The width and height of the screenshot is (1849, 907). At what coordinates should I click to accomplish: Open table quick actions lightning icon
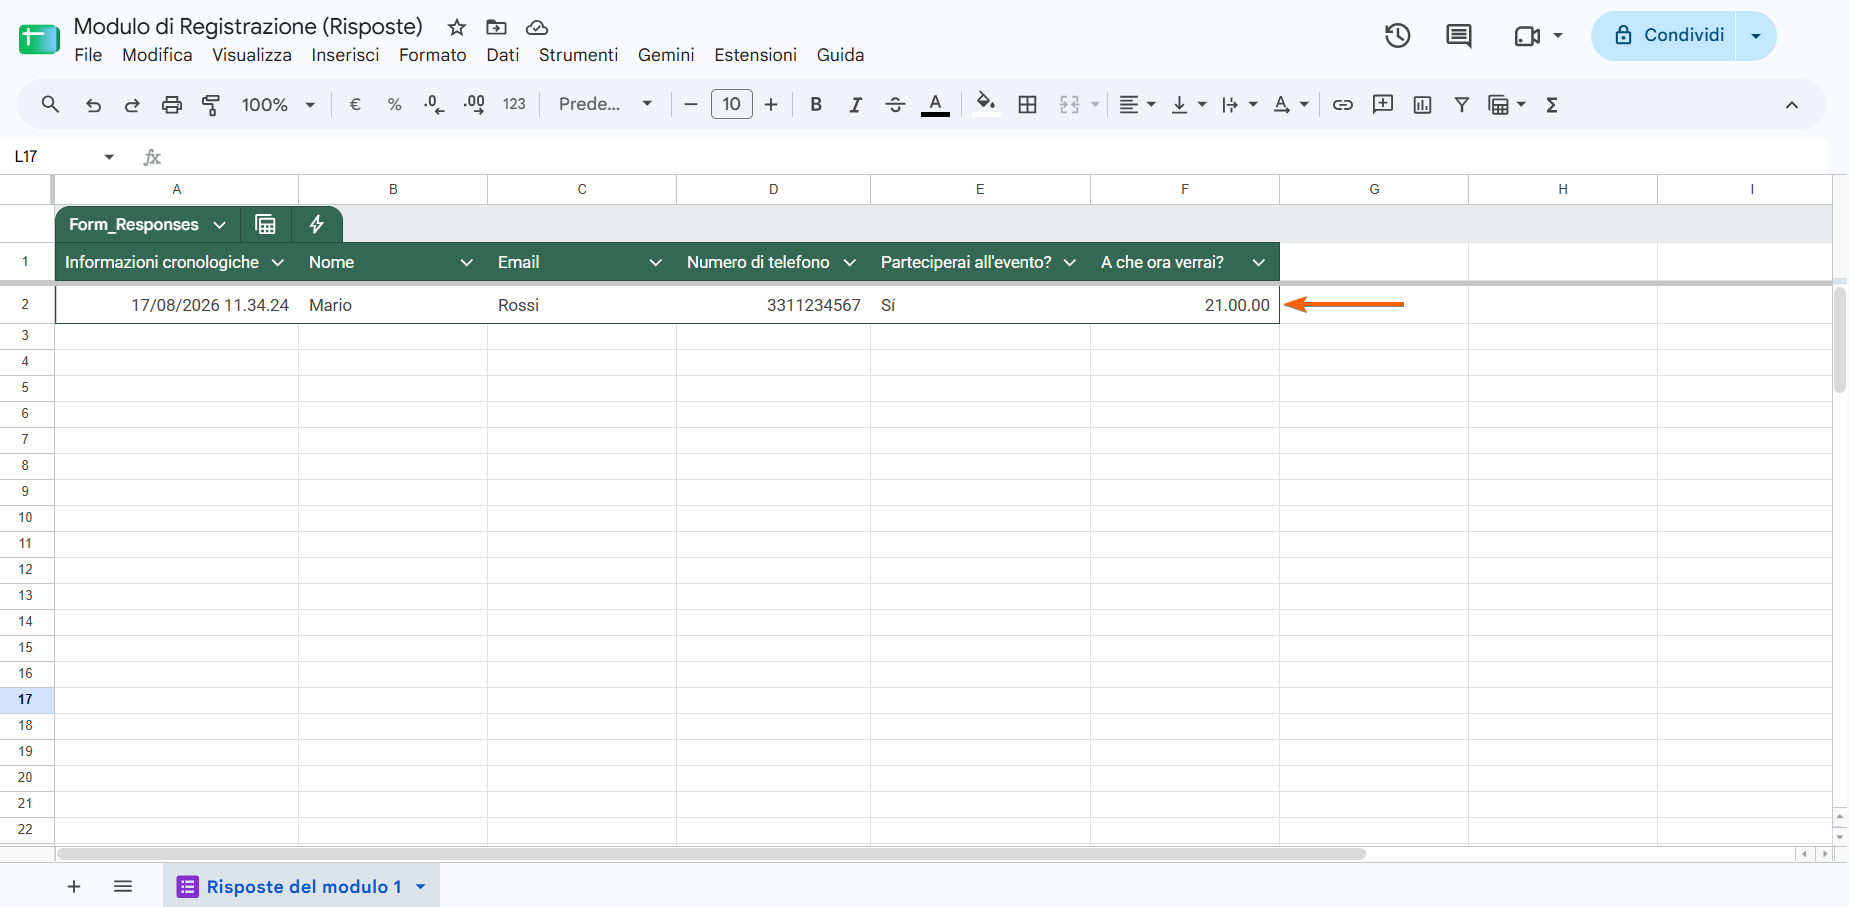317,224
